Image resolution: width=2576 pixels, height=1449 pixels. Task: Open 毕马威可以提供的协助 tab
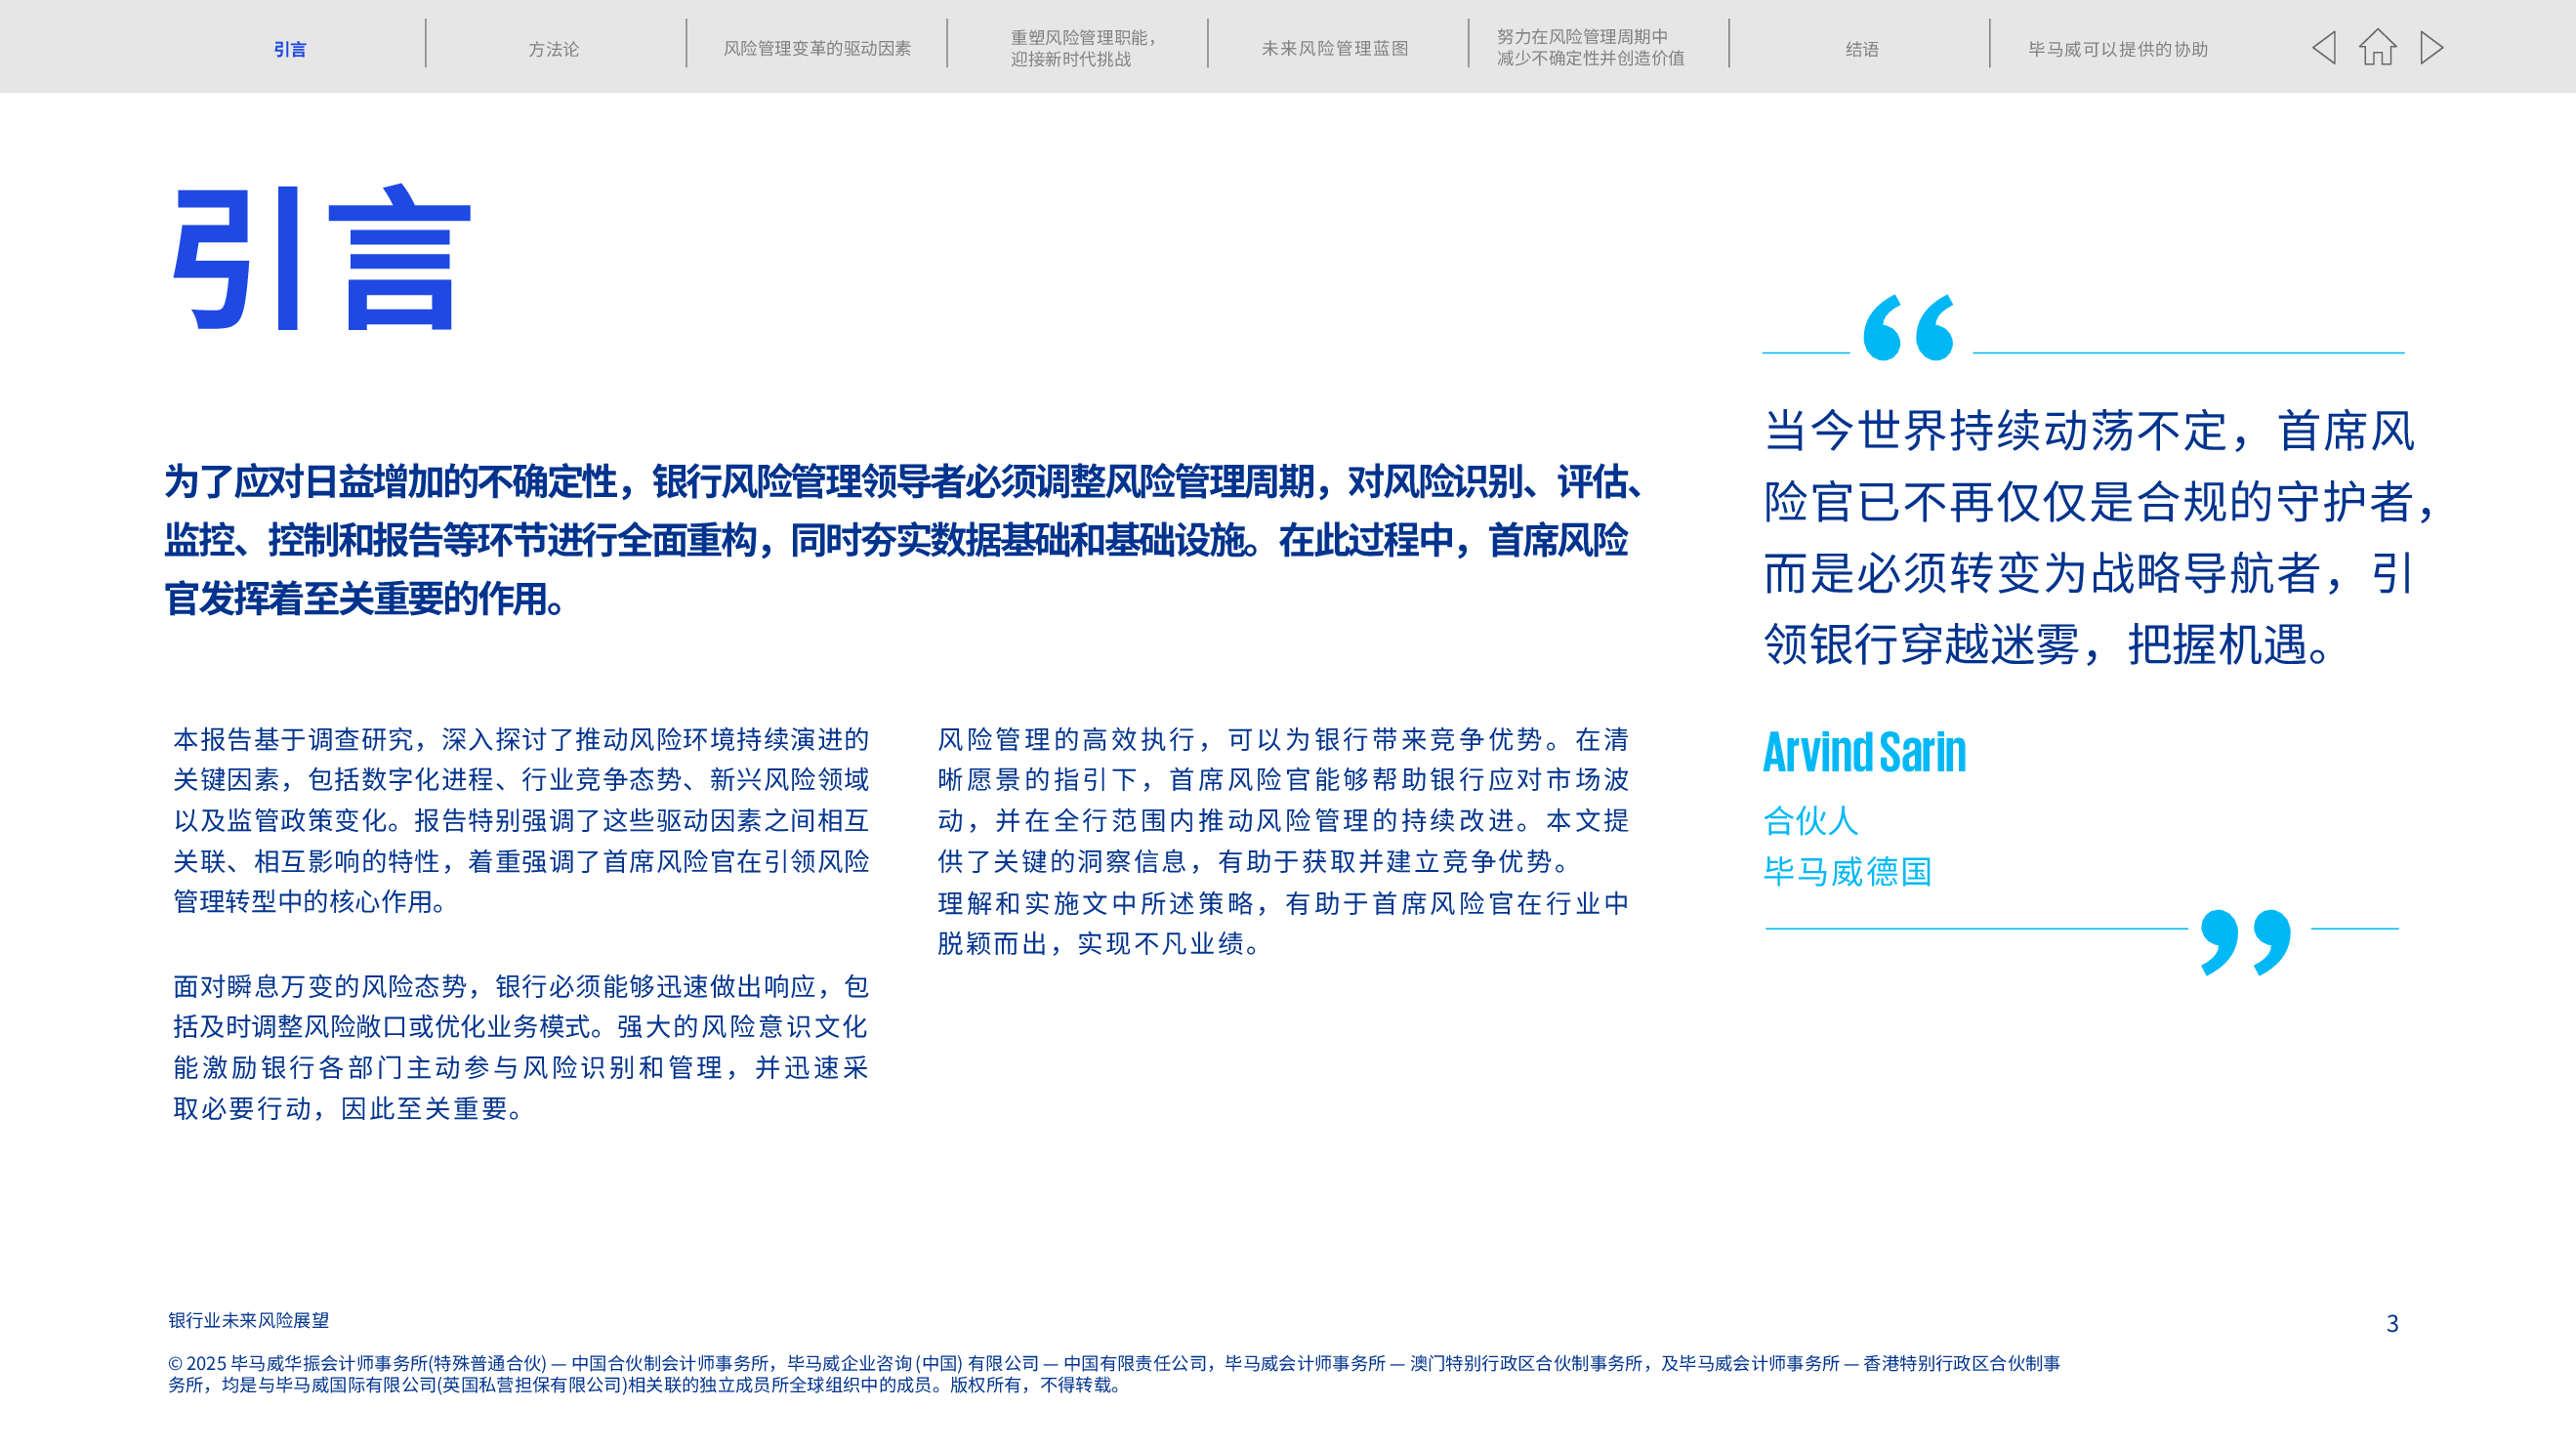pyautogui.click(x=2118, y=48)
